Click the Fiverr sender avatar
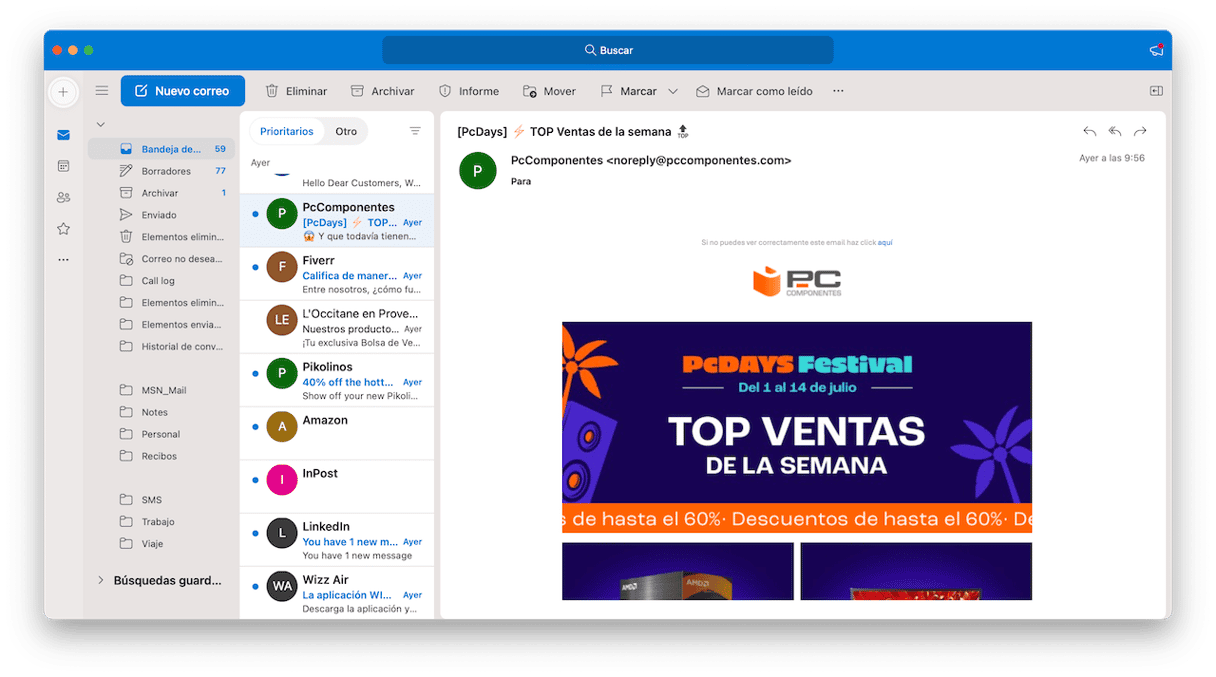 coord(282,267)
